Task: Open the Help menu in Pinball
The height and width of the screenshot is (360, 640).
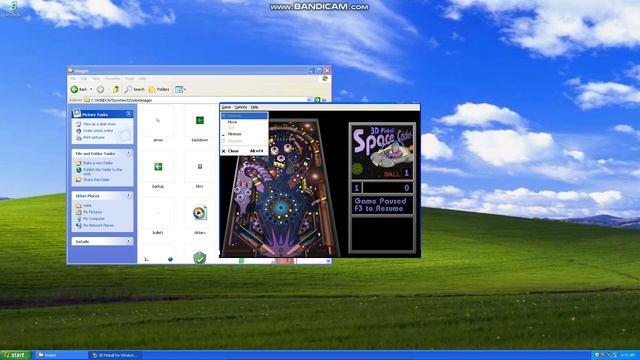Action: pos(254,107)
